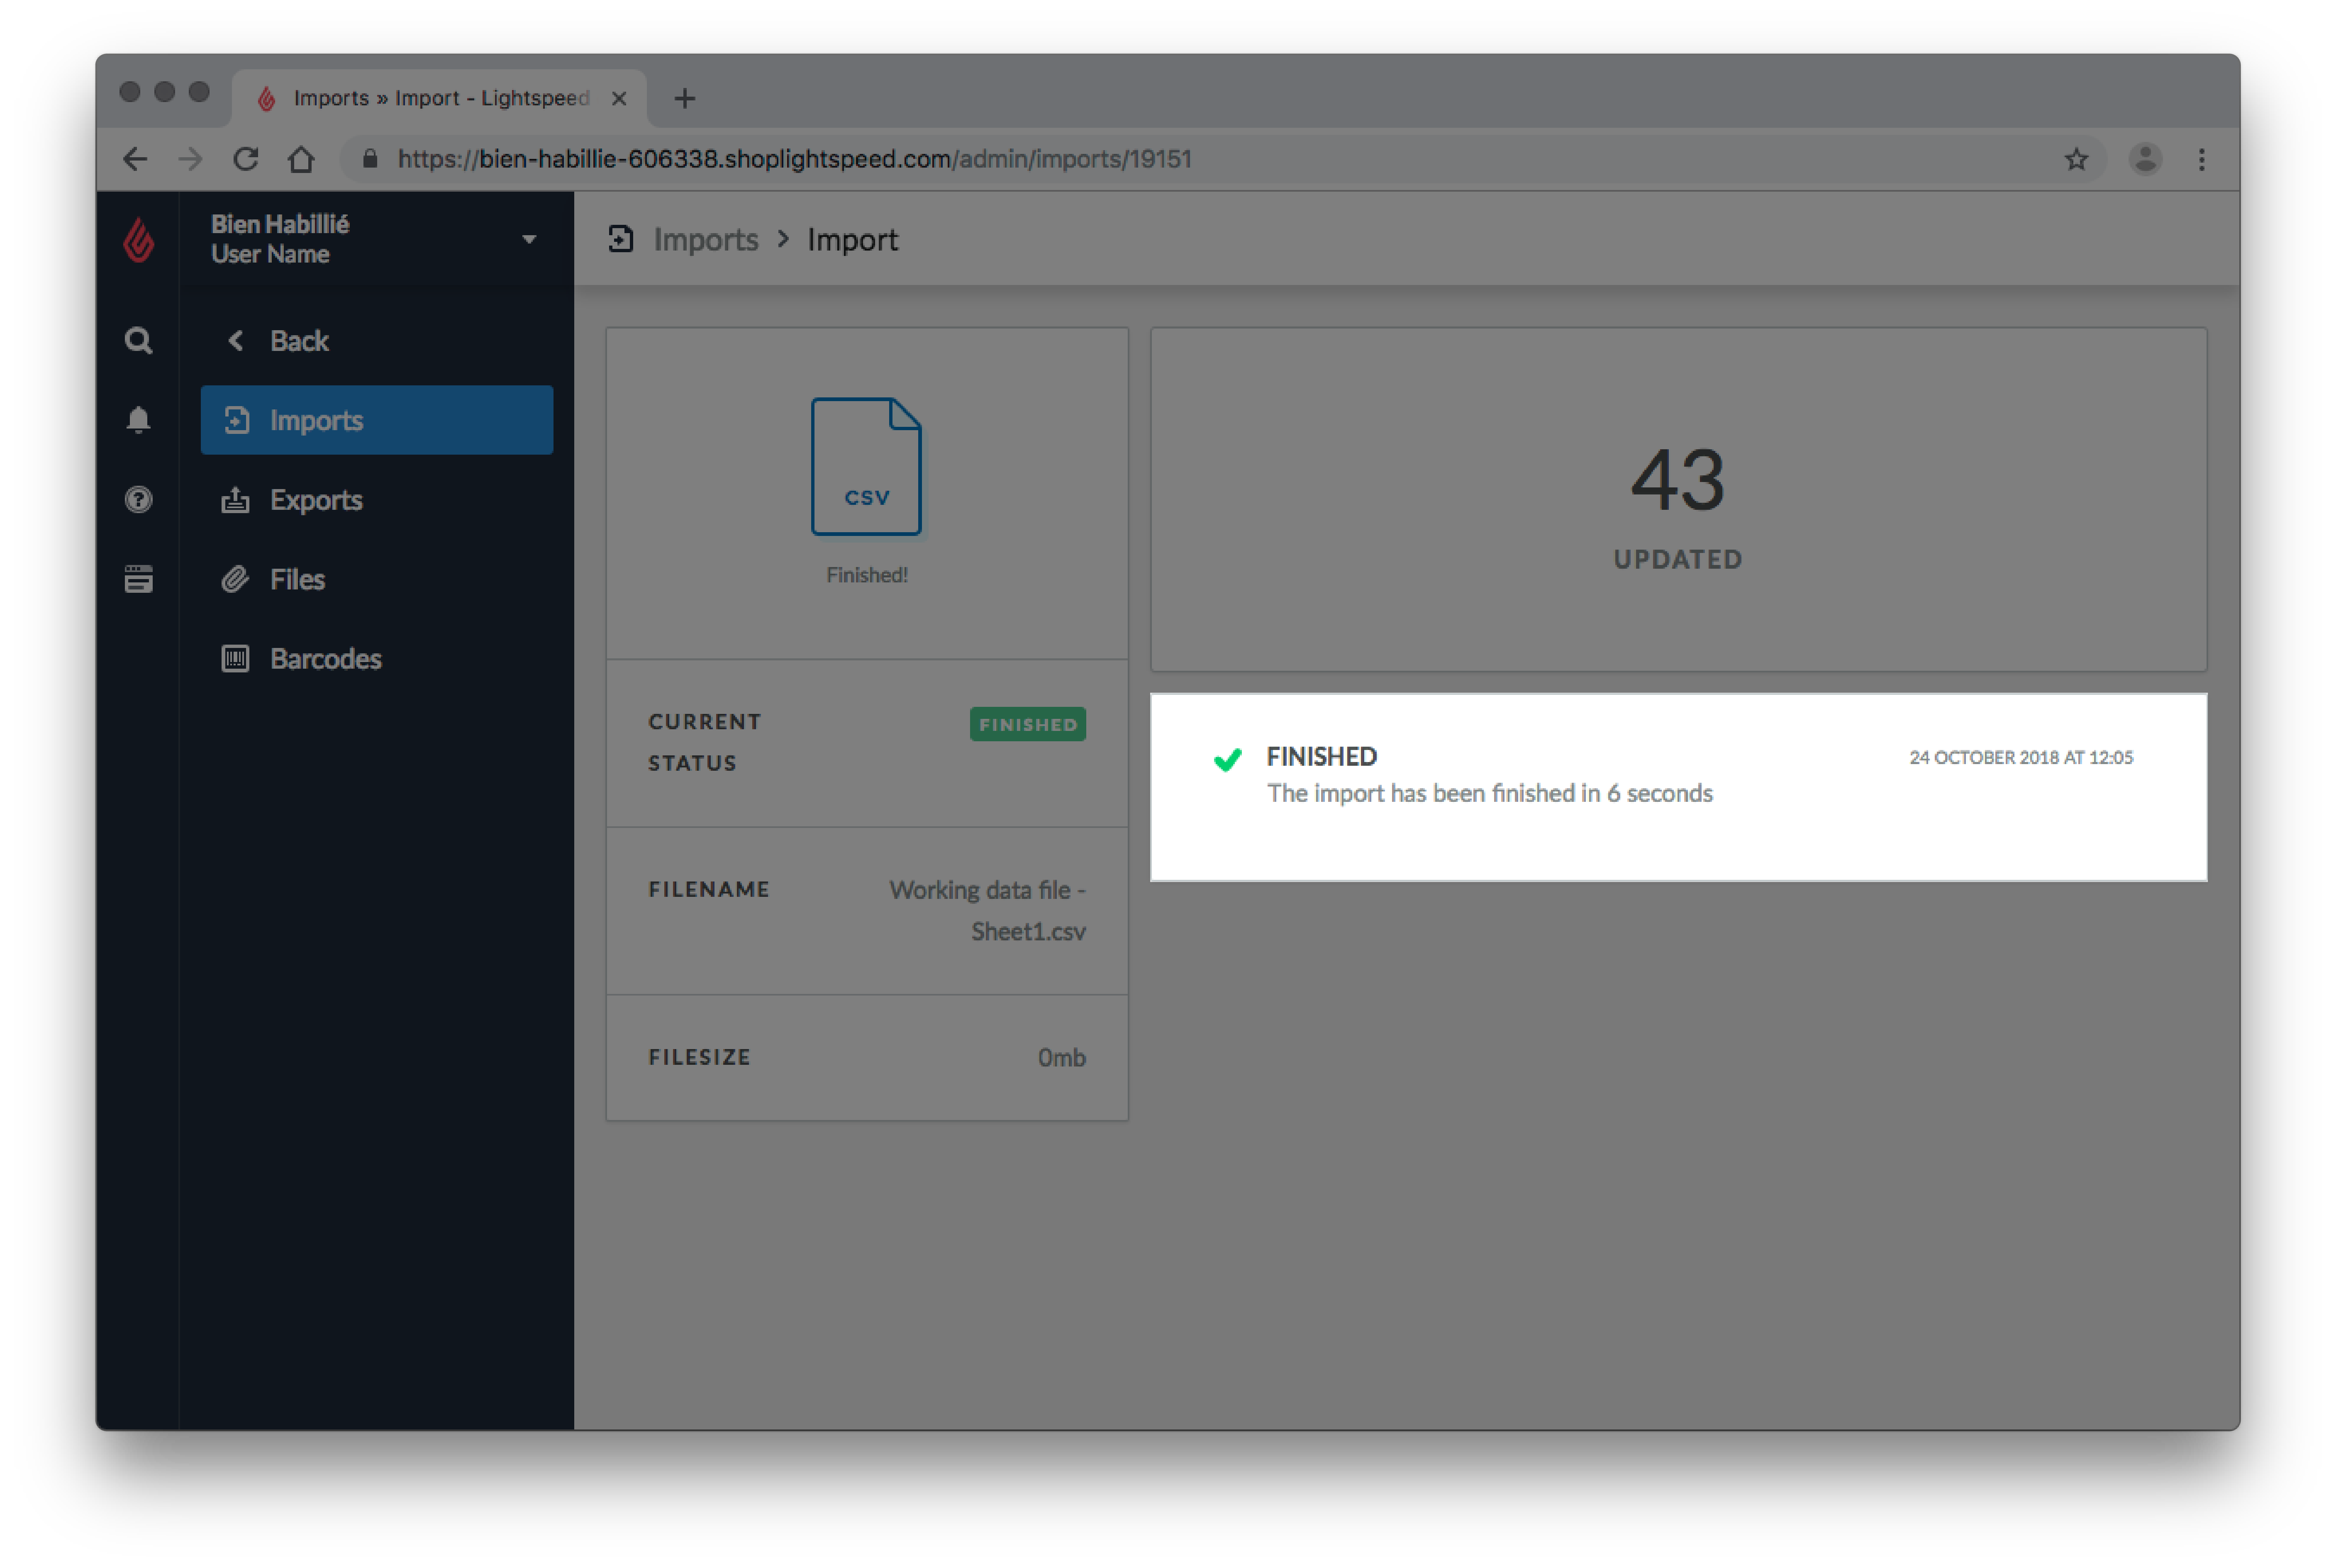Open Barcodes in the sidebar

[x=377, y=659]
